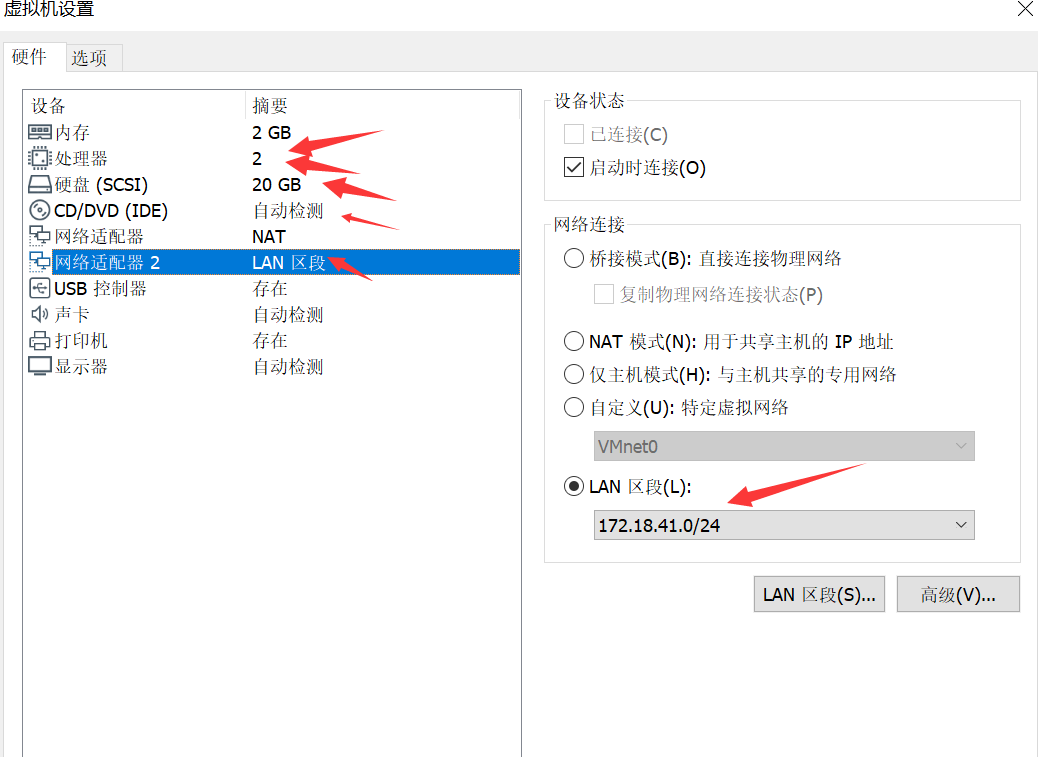The width and height of the screenshot is (1038, 757).
Task: Click the hard disk (SCSI) icon
Action: (40, 184)
